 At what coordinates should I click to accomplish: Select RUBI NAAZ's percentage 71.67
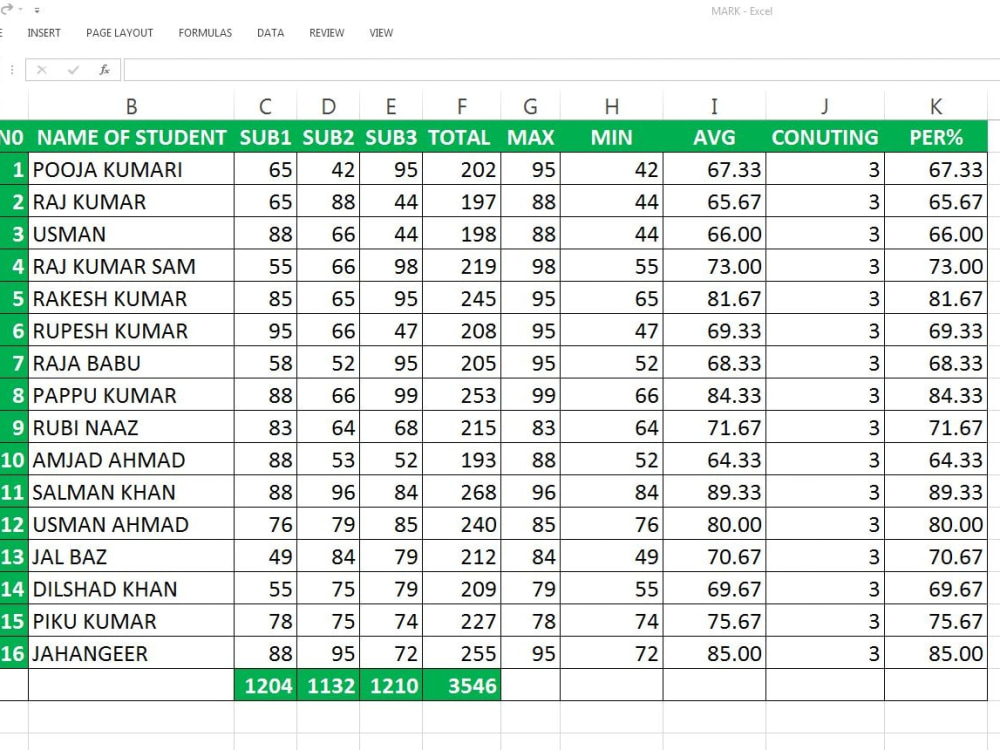click(x=936, y=427)
